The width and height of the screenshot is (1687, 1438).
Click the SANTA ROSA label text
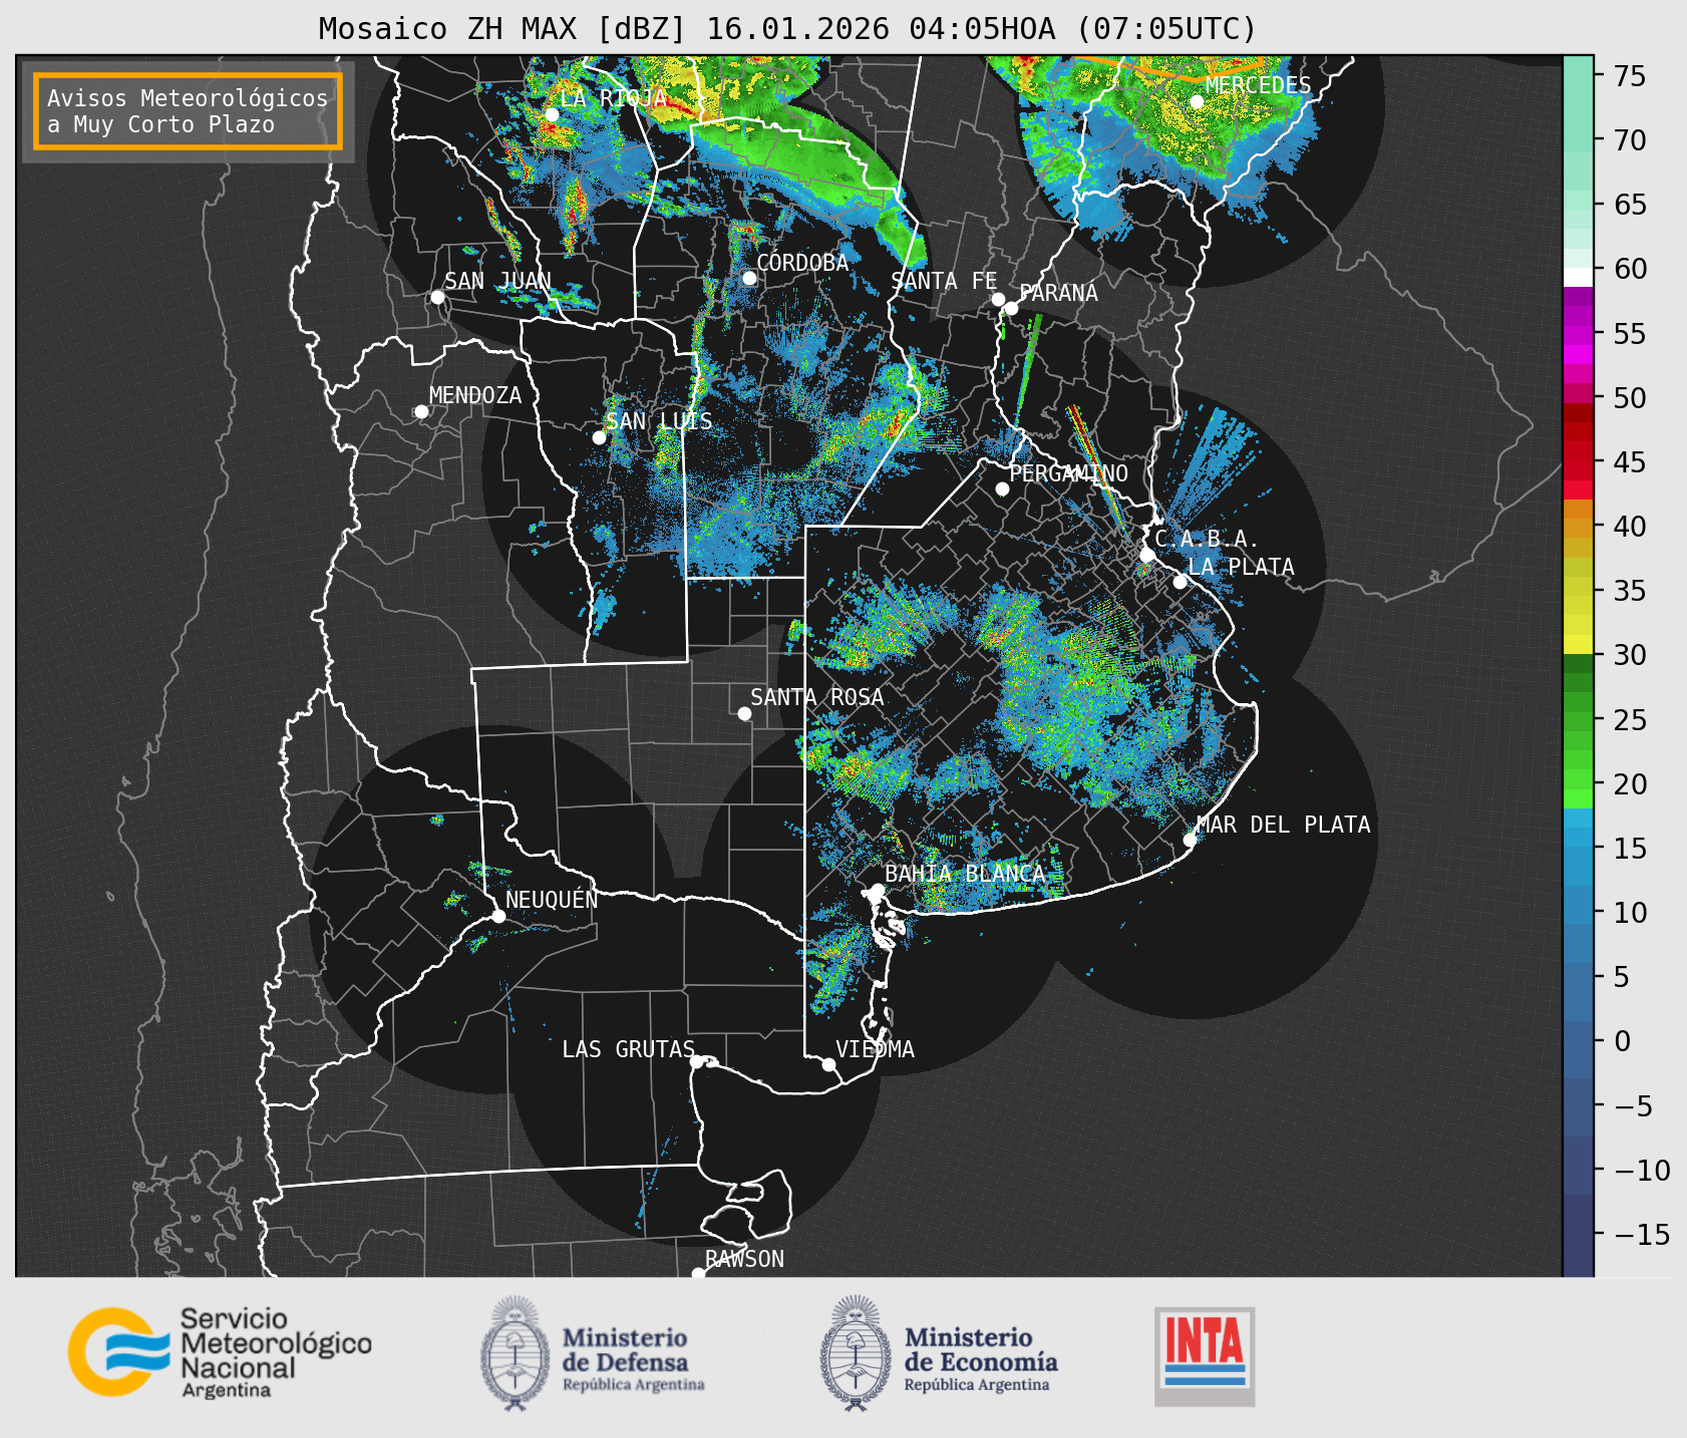818,697
